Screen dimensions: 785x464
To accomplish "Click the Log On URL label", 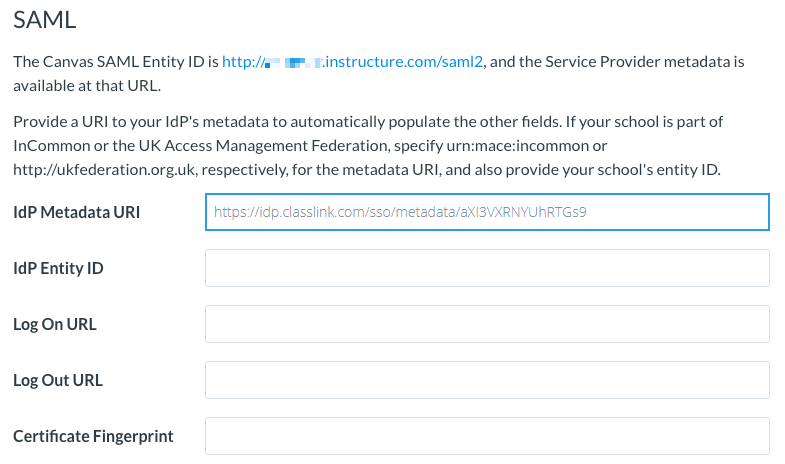I will click(x=55, y=324).
